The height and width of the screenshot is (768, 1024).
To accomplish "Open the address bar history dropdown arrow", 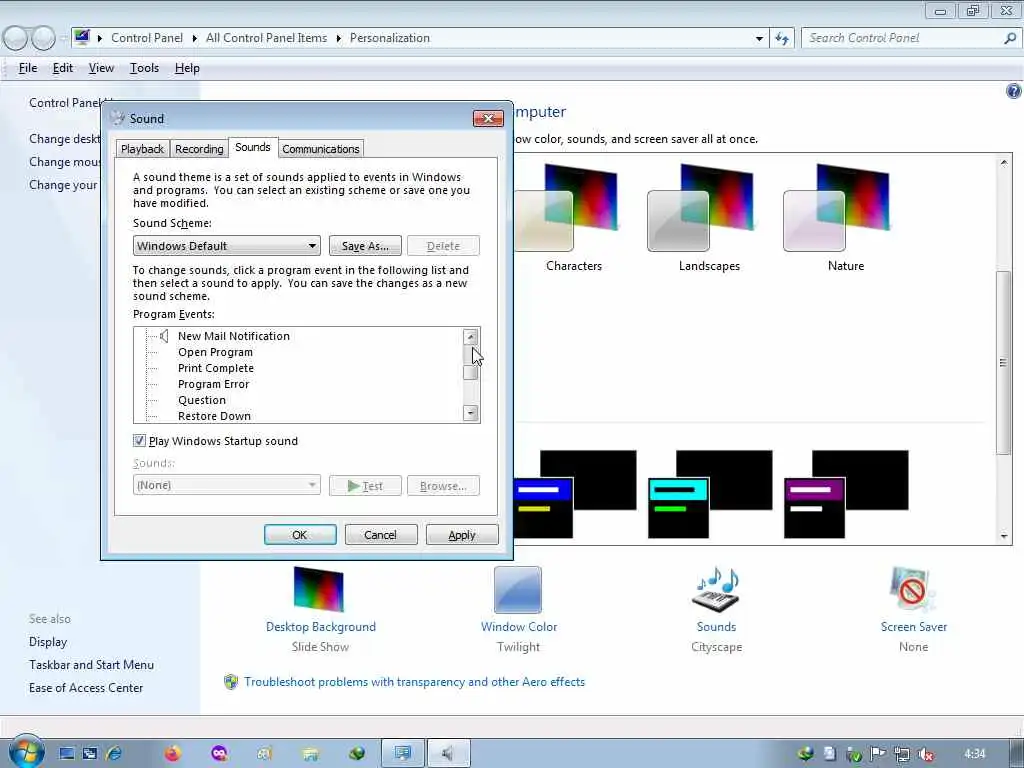I will coord(759,39).
